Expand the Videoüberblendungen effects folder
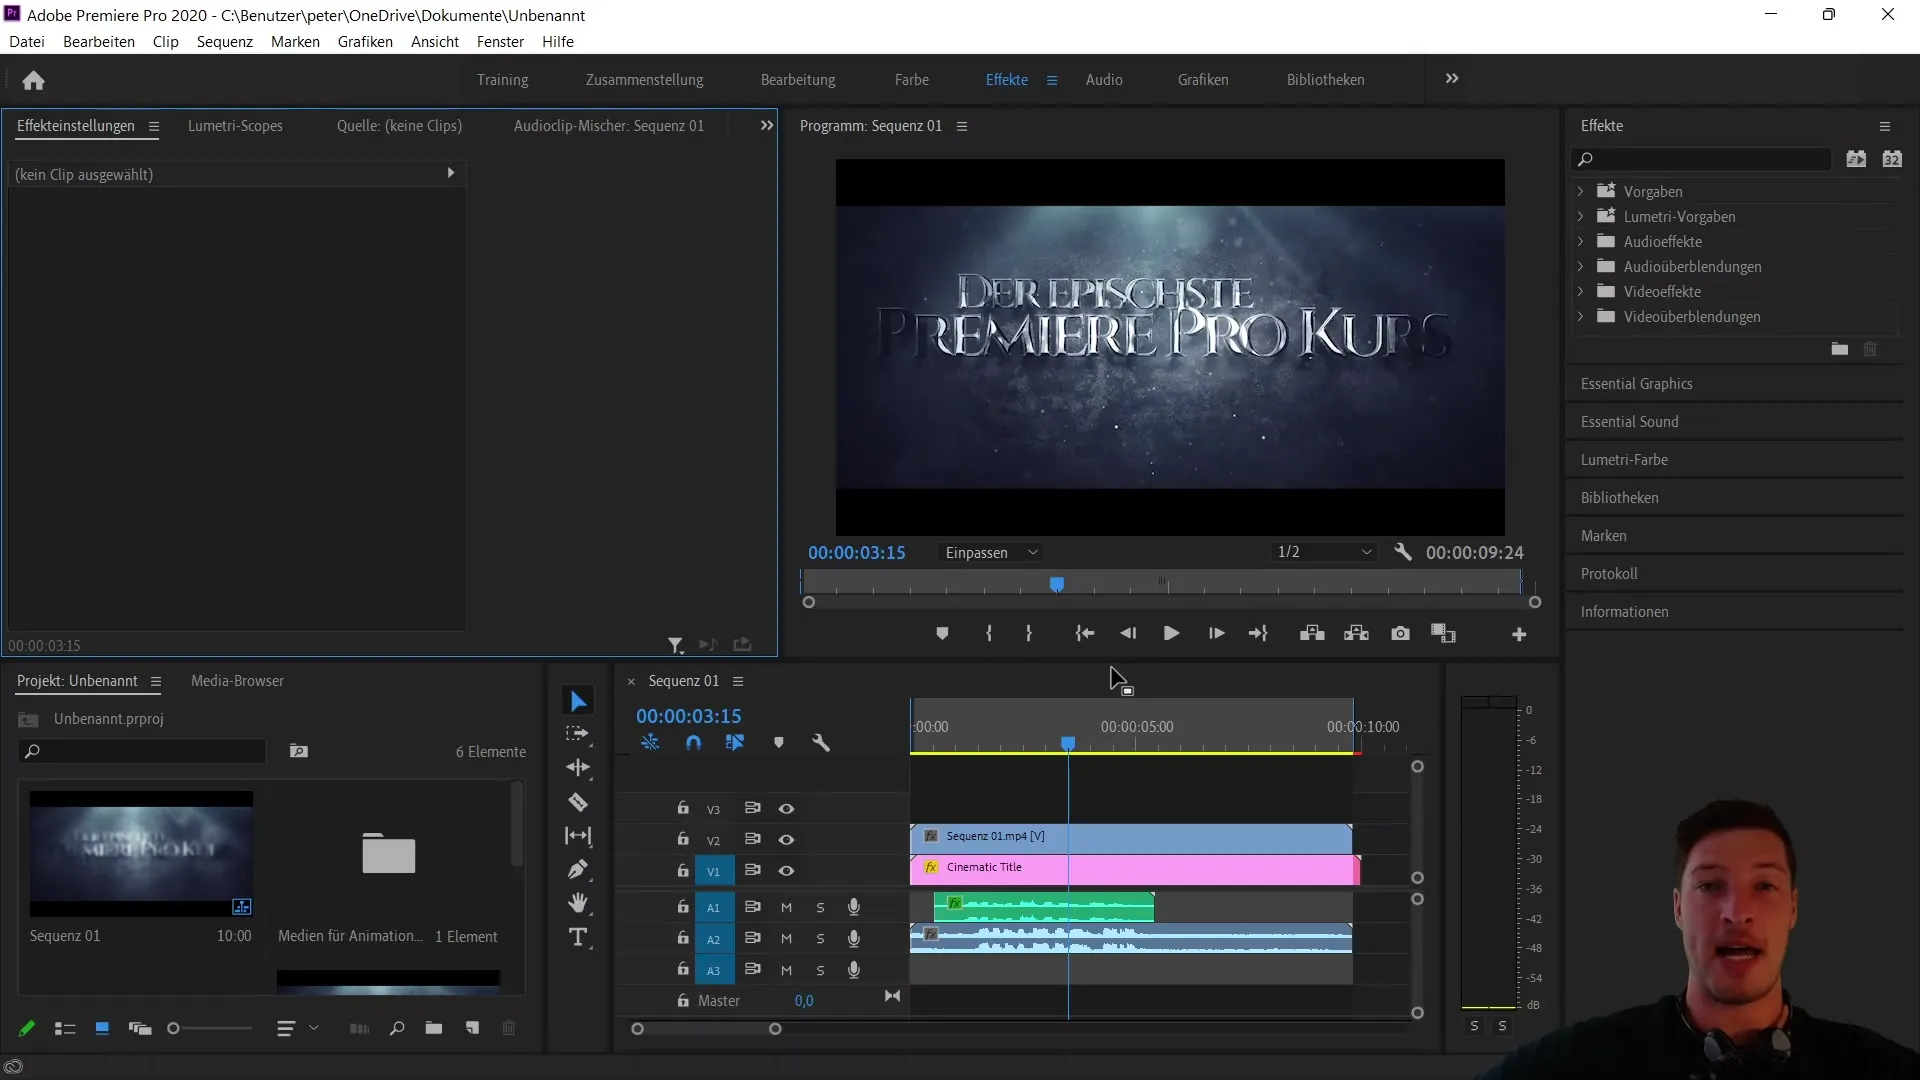Viewport: 1920px width, 1080px height. pyautogui.click(x=1577, y=316)
